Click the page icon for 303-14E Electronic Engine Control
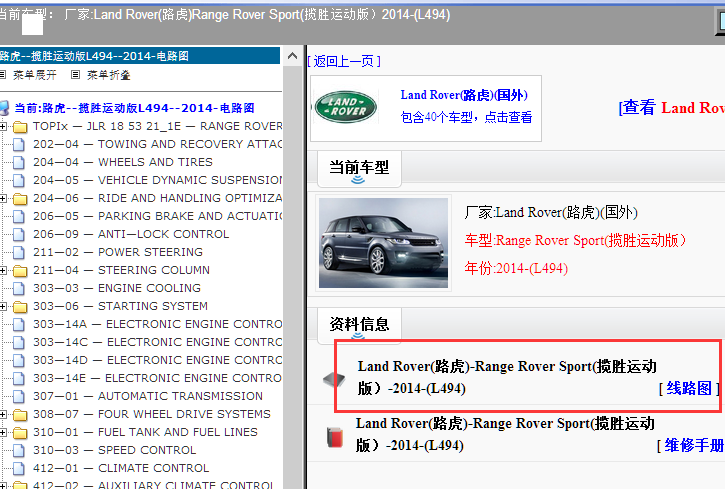The height and width of the screenshot is (489, 725). tap(19, 379)
